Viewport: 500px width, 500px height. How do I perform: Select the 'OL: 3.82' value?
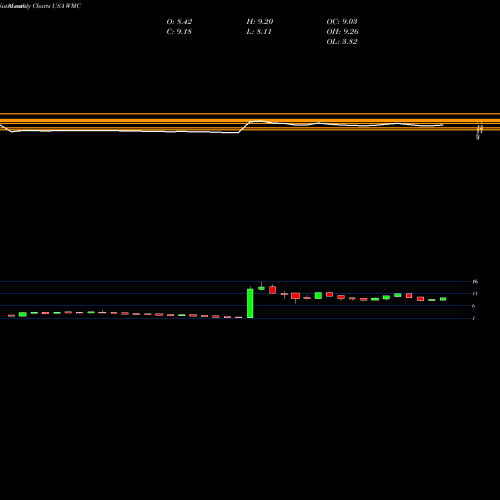342,42
